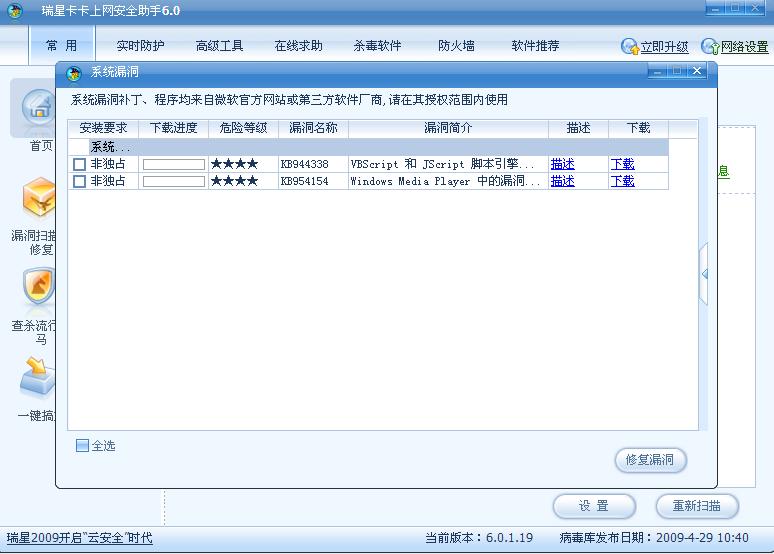The height and width of the screenshot is (554, 774).
Task: Sort by the 漏洞名称 column header
Action: pos(313,128)
